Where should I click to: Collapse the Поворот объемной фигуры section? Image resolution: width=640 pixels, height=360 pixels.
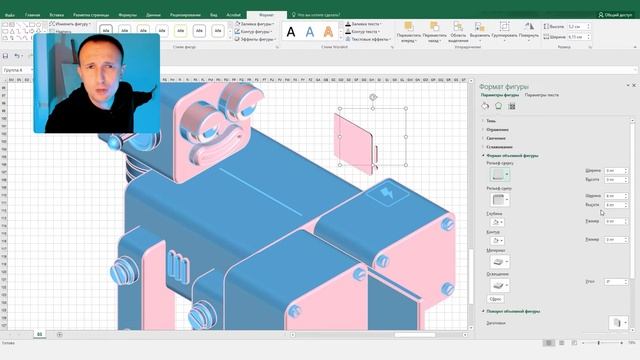(x=513, y=311)
